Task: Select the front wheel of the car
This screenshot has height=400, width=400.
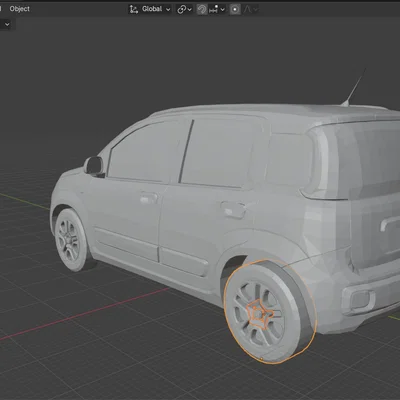Action: tap(71, 240)
